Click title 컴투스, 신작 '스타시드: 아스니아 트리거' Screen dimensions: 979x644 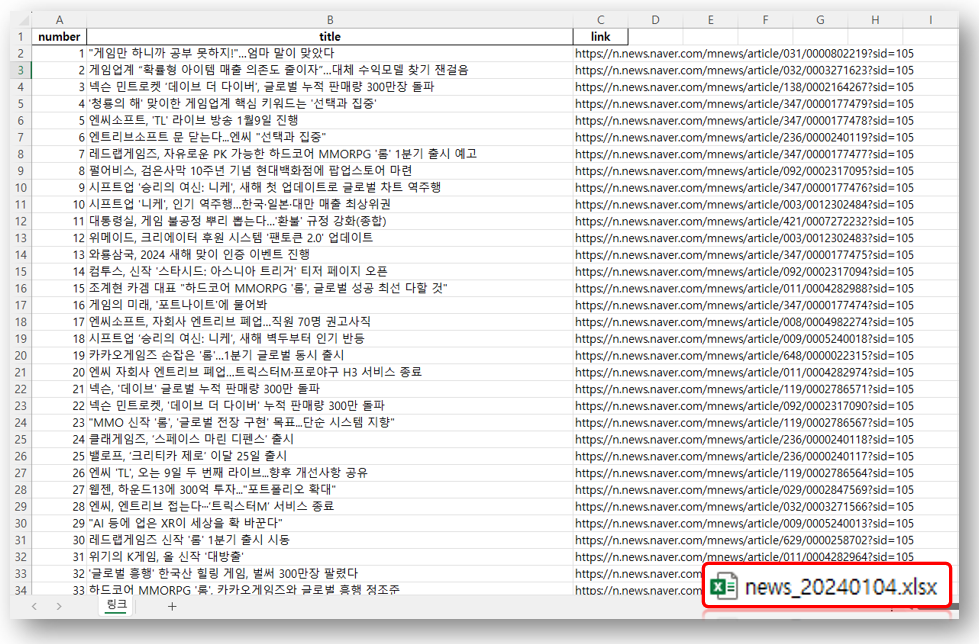[x=238, y=272]
